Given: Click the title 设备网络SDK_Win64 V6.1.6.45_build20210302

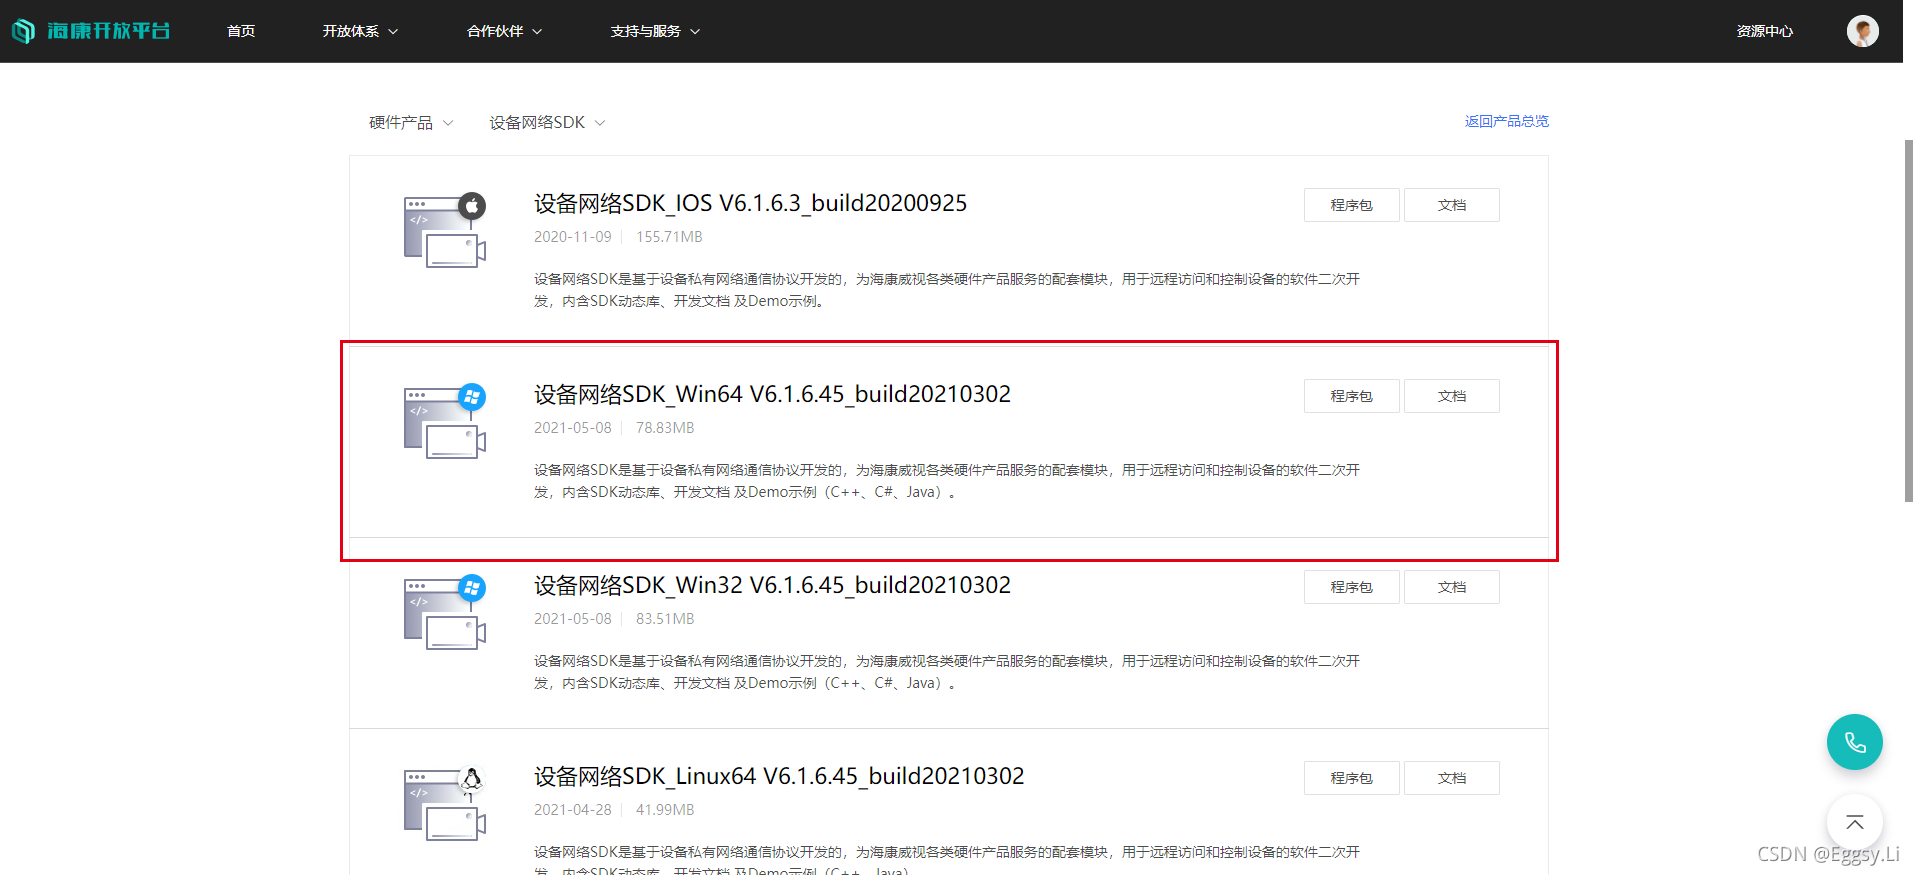Looking at the screenshot, I should pyautogui.click(x=772, y=394).
